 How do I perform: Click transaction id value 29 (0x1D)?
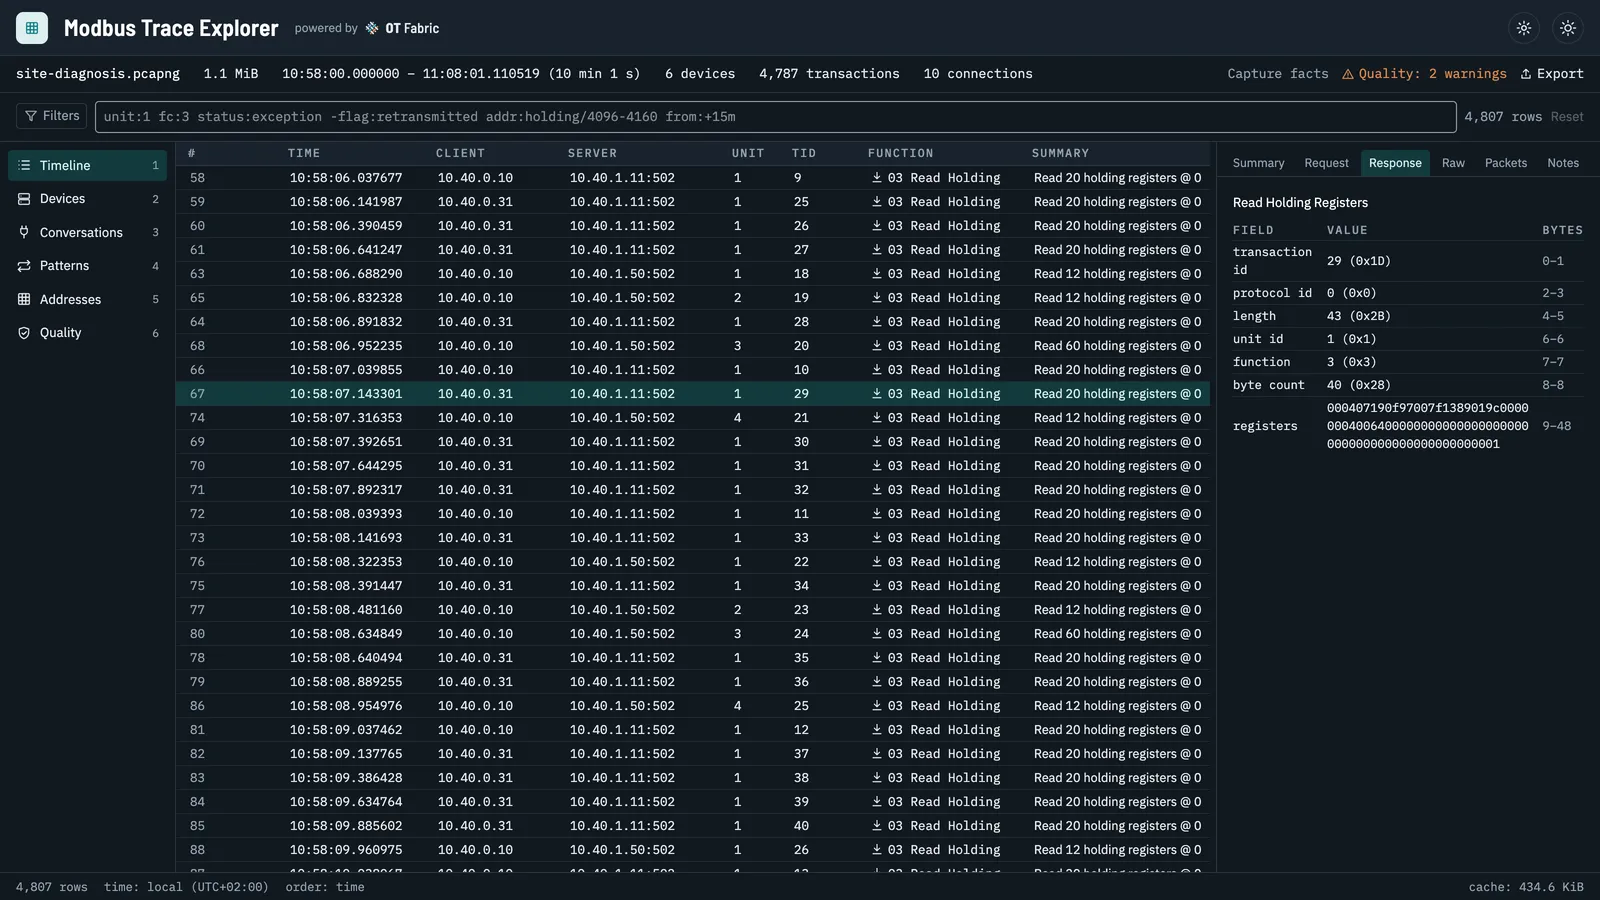coord(1358,261)
